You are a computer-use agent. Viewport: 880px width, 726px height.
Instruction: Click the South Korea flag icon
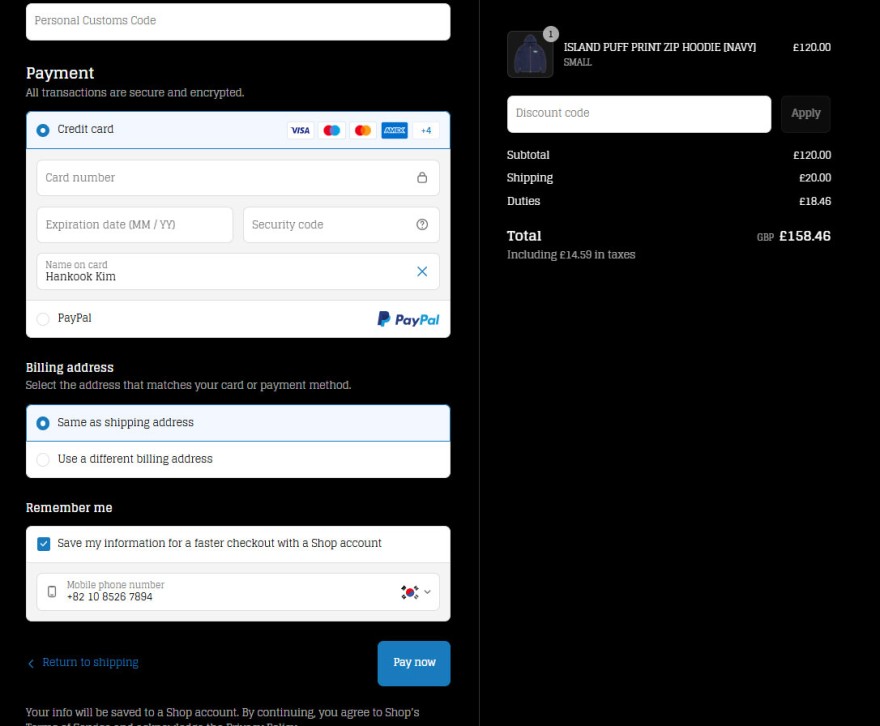point(410,592)
